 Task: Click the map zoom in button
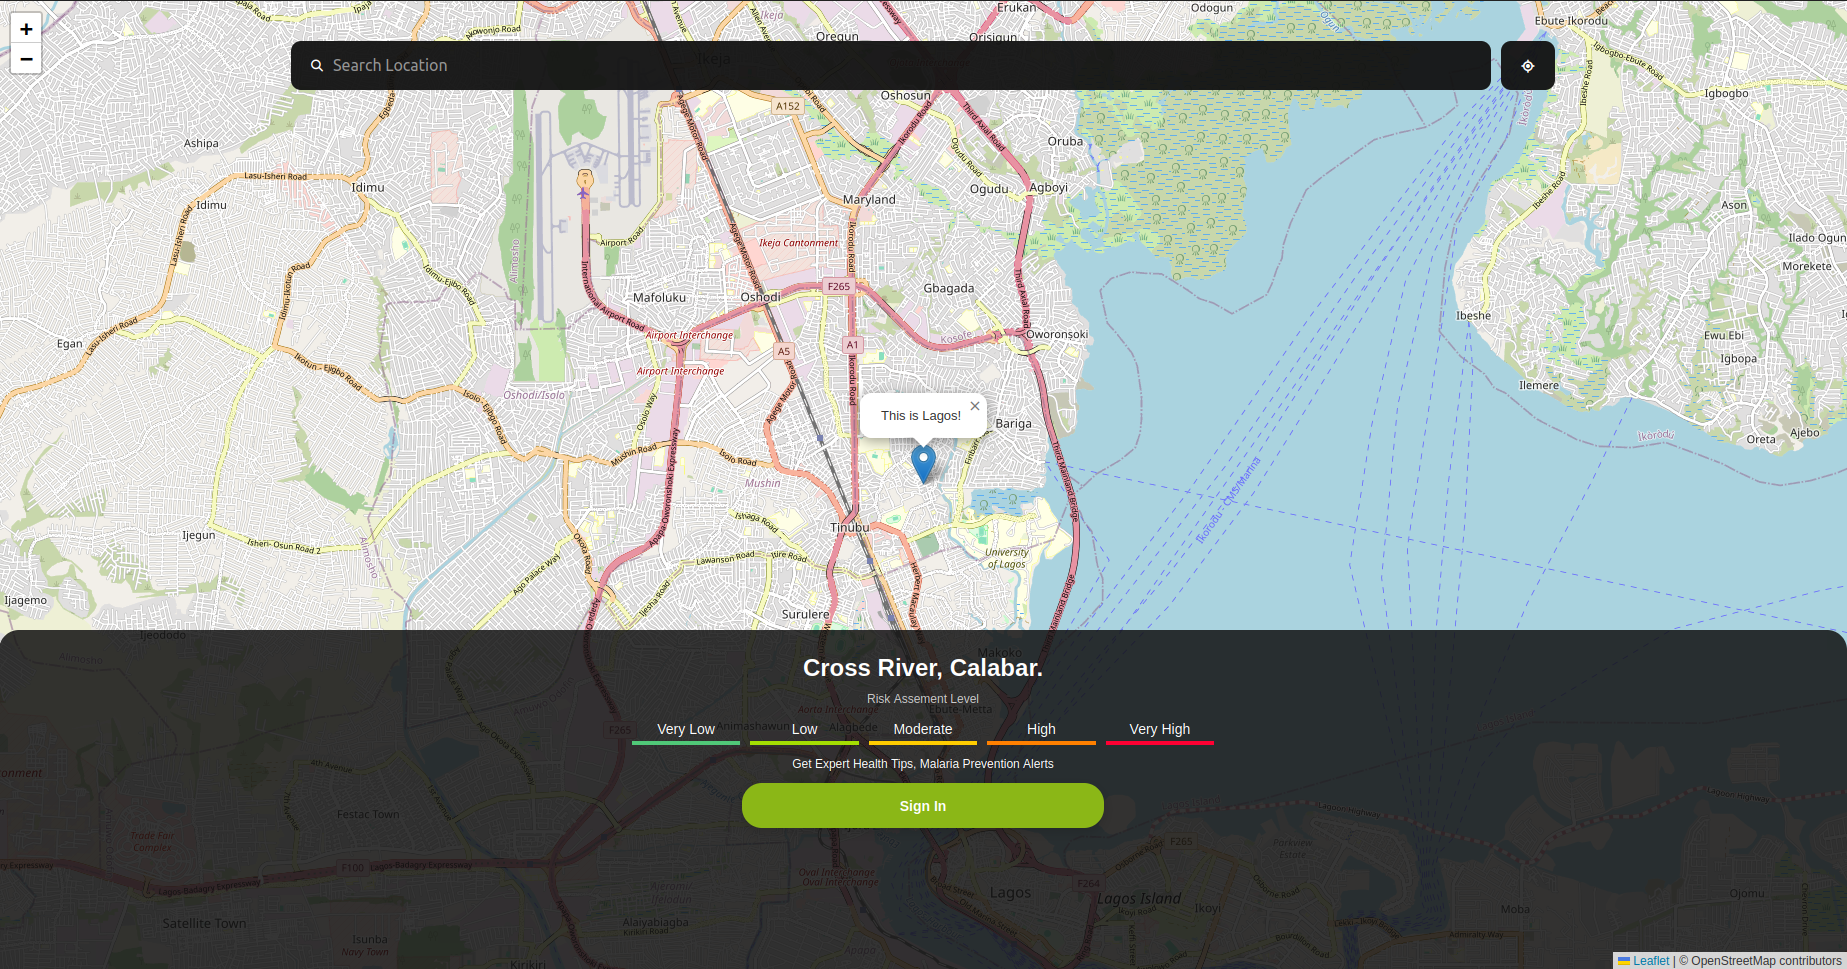pos(26,29)
